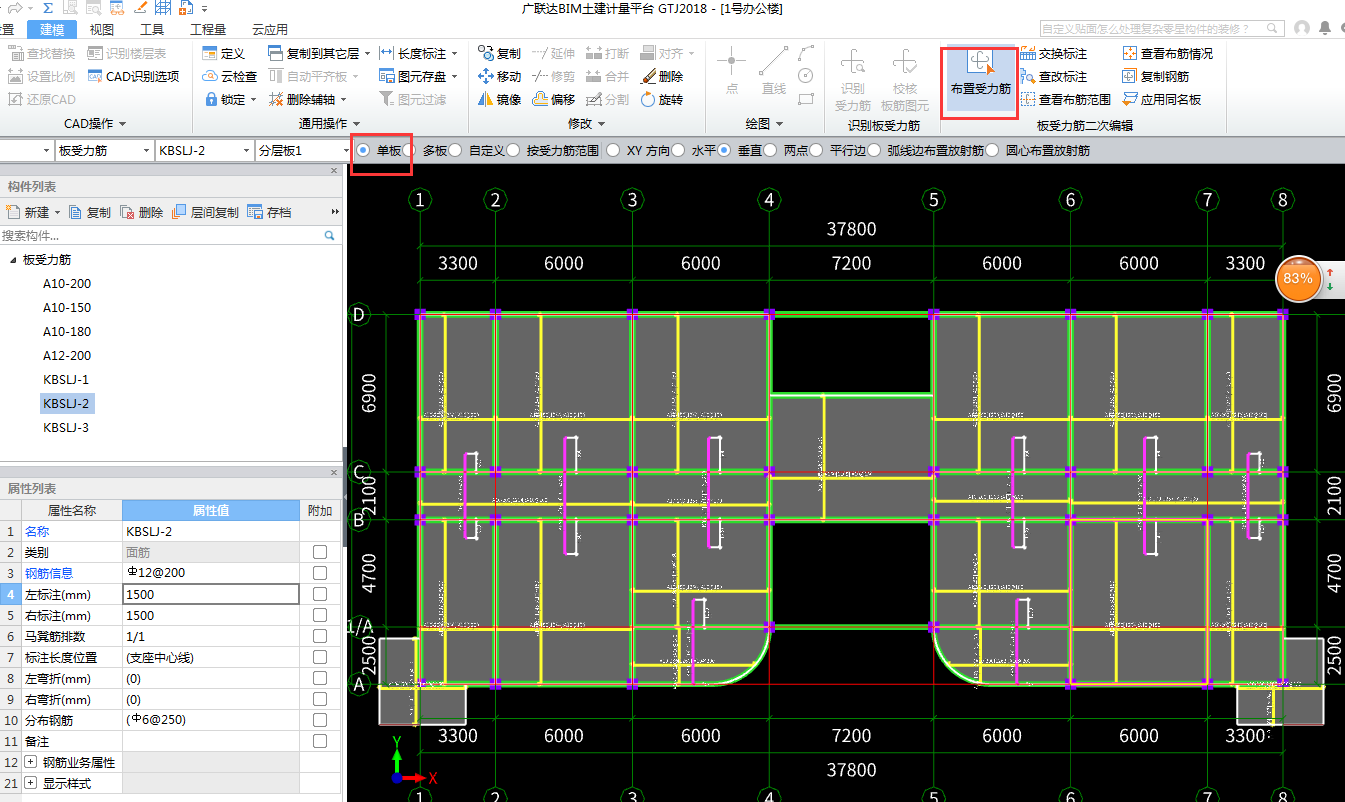Select A10-200 in the component tree
The height and width of the screenshot is (802, 1345).
tap(66, 284)
